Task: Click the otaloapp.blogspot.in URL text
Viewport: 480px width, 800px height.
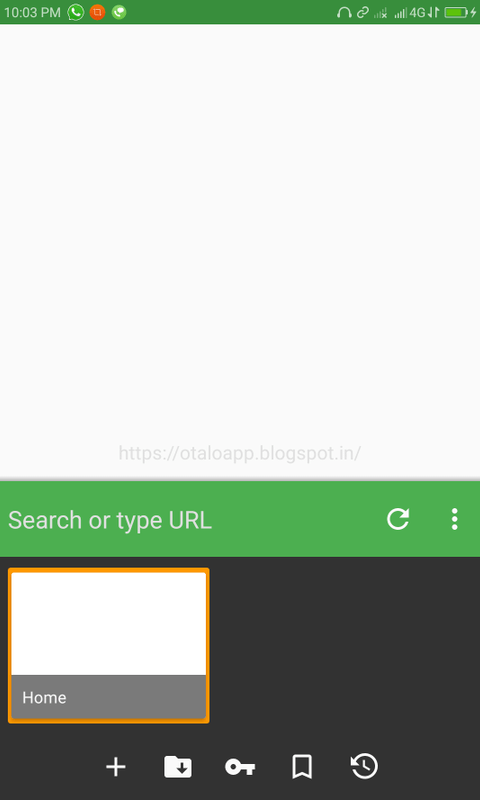Action: [240, 453]
